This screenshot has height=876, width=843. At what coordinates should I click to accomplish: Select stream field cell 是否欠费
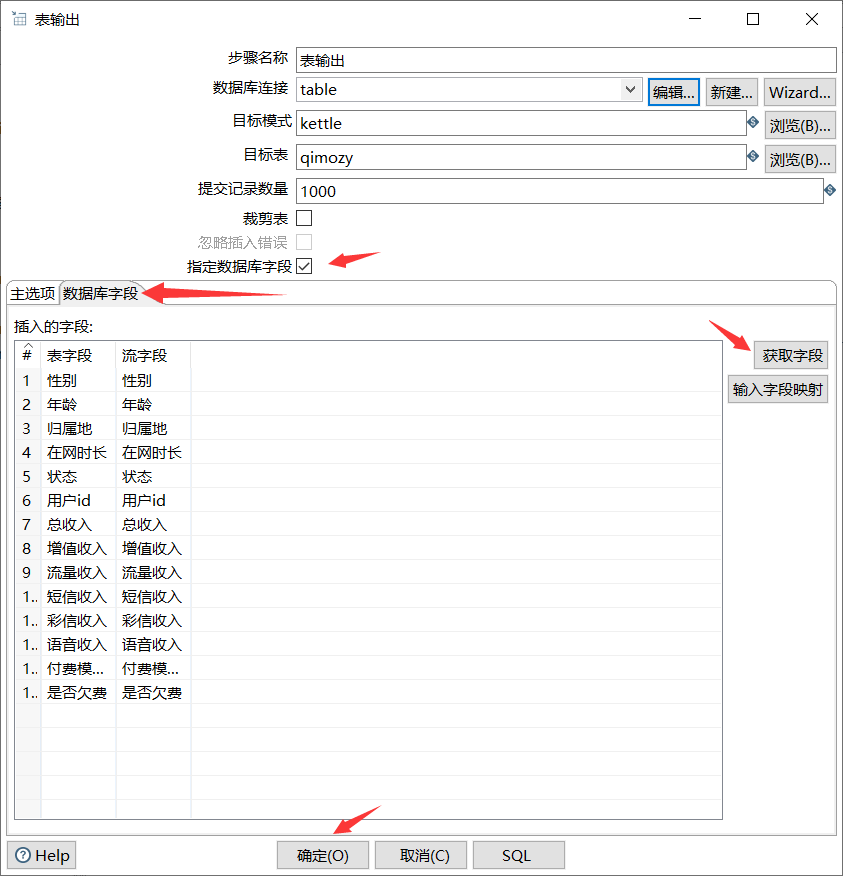point(153,693)
